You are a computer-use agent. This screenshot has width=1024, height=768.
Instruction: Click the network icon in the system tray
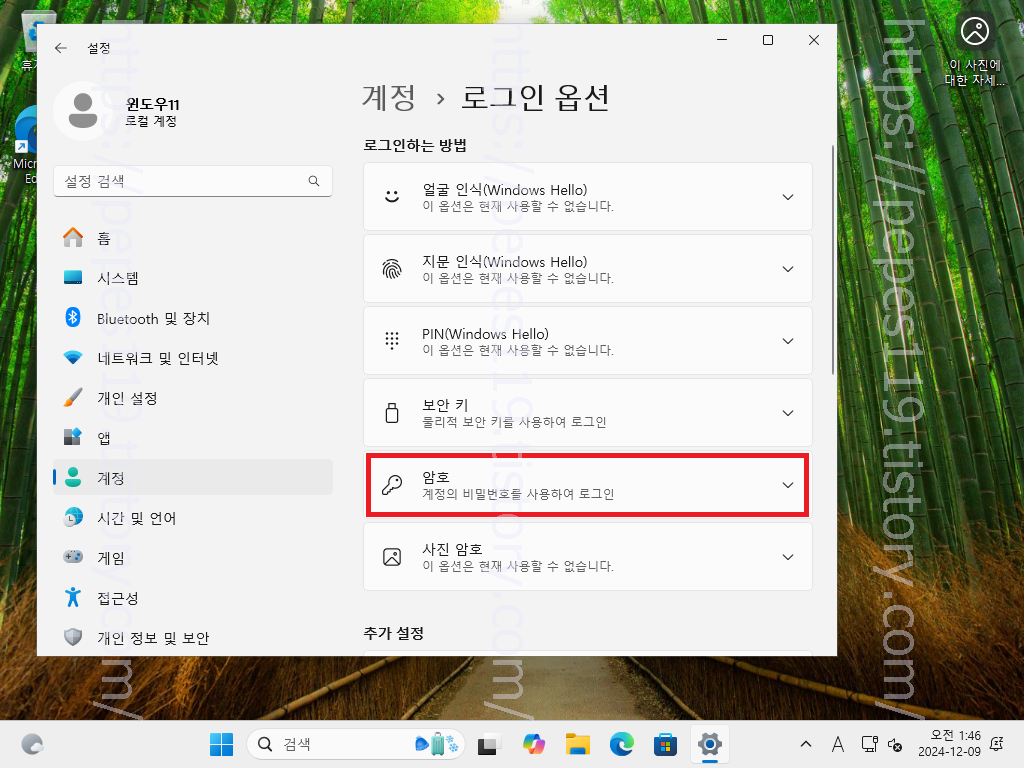[x=869, y=744]
